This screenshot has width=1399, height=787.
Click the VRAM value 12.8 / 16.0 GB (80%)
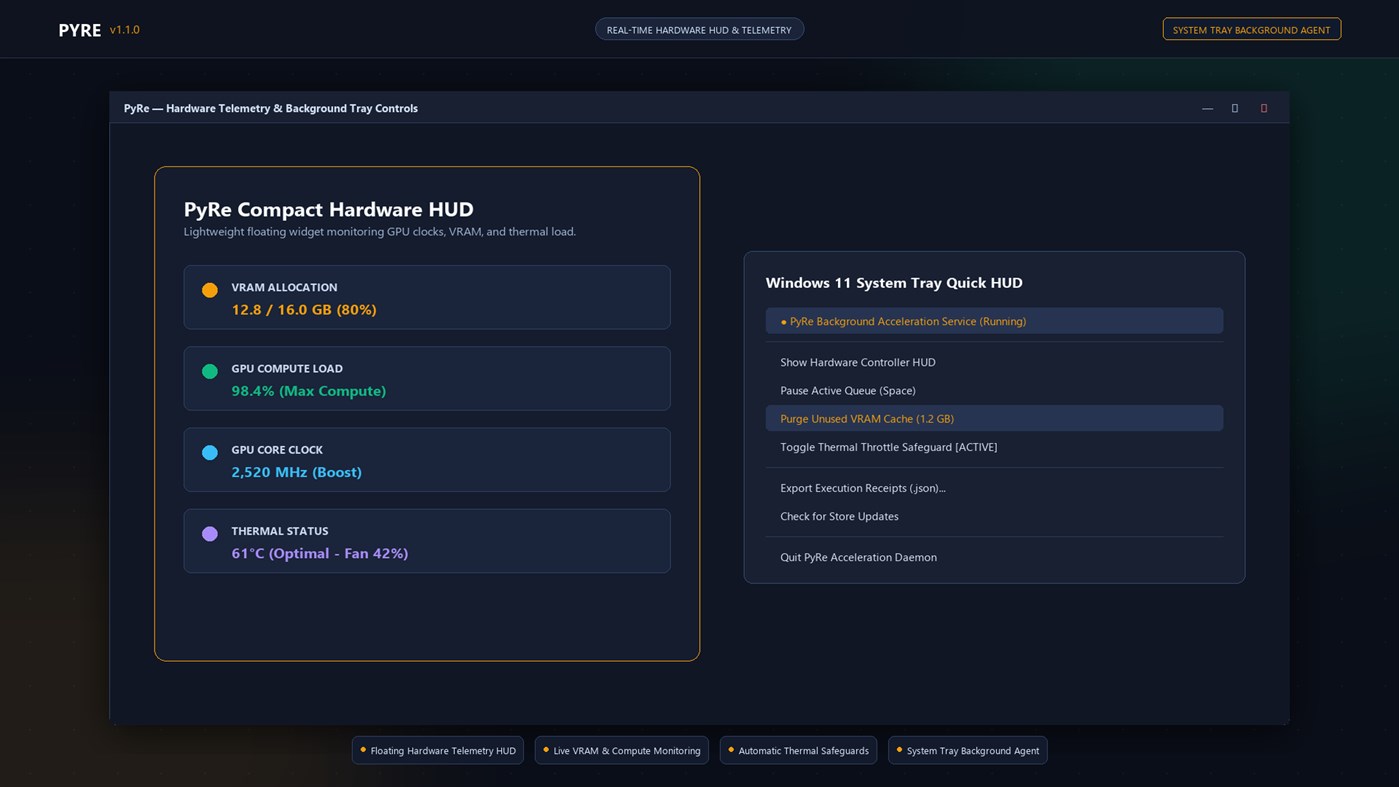click(304, 310)
